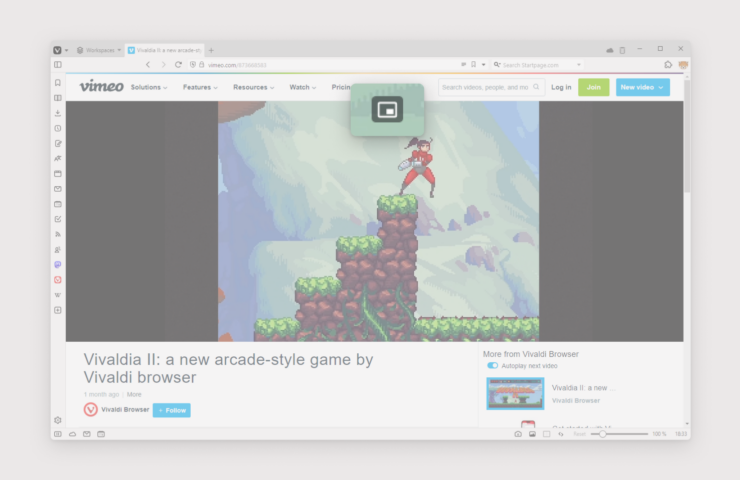
Task: Expand the Features menu on Vimeo
Action: [x=200, y=87]
